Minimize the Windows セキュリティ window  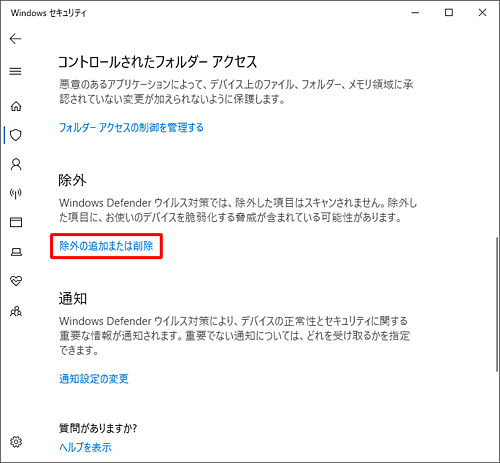[x=415, y=13]
